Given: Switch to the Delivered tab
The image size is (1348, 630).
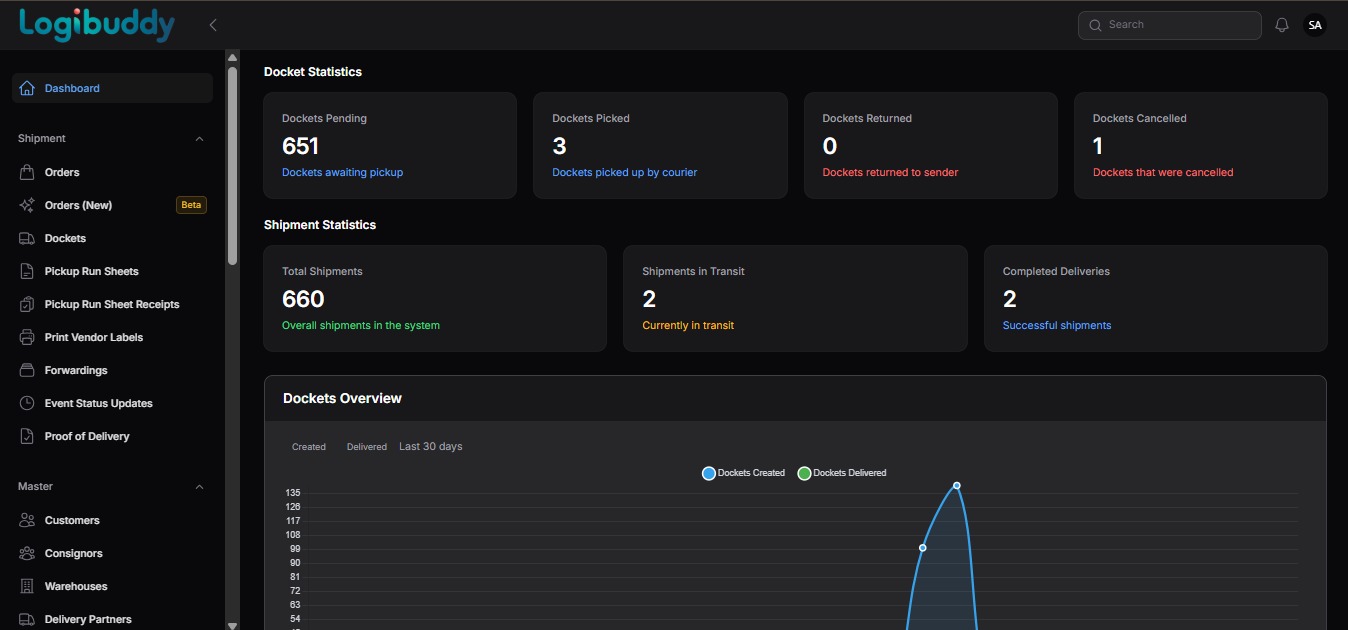Looking at the screenshot, I should coord(366,446).
